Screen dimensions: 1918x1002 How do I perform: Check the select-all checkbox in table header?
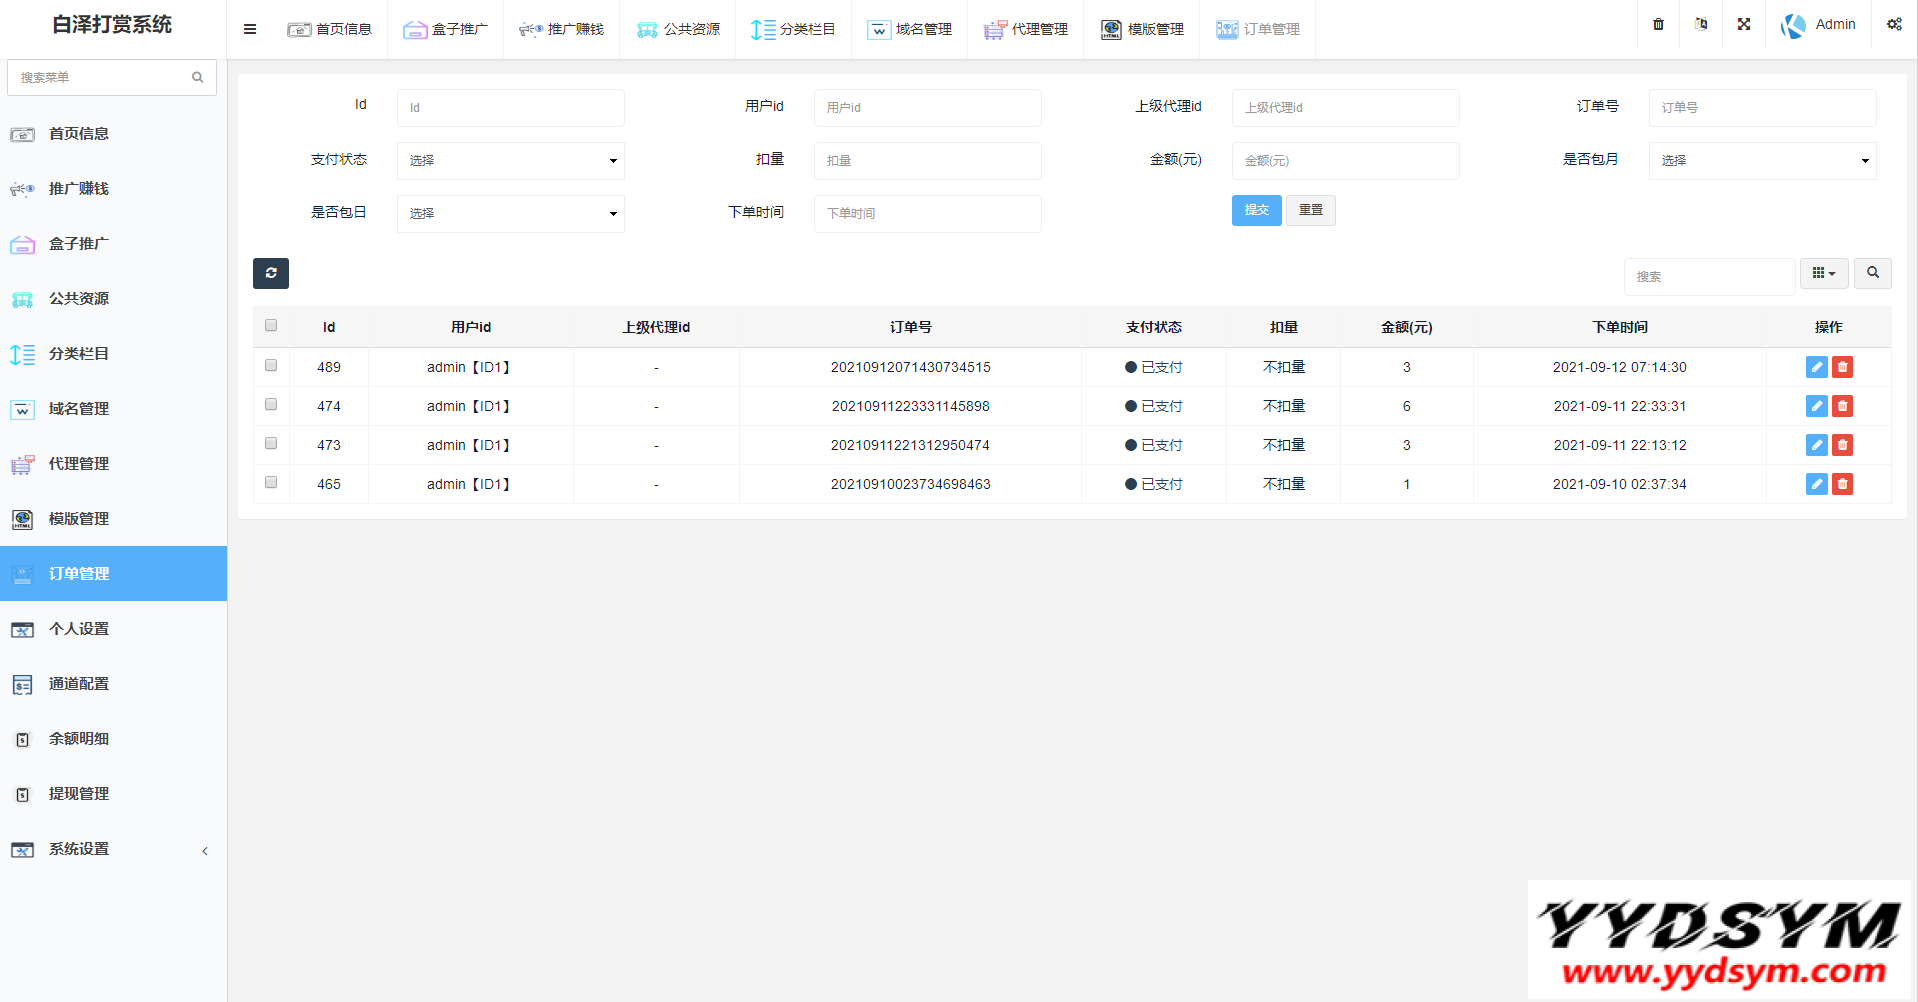(271, 325)
